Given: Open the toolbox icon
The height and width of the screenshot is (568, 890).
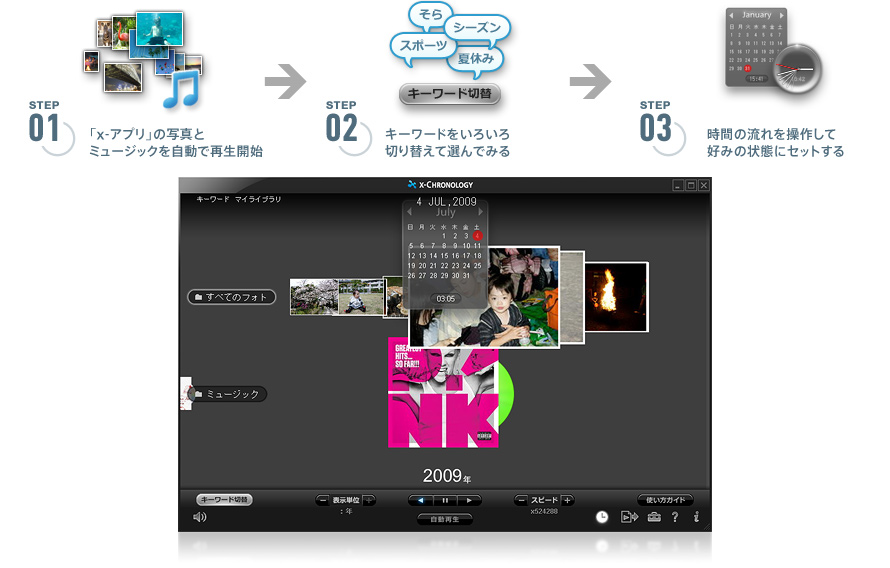Looking at the screenshot, I should pyautogui.click(x=654, y=517).
